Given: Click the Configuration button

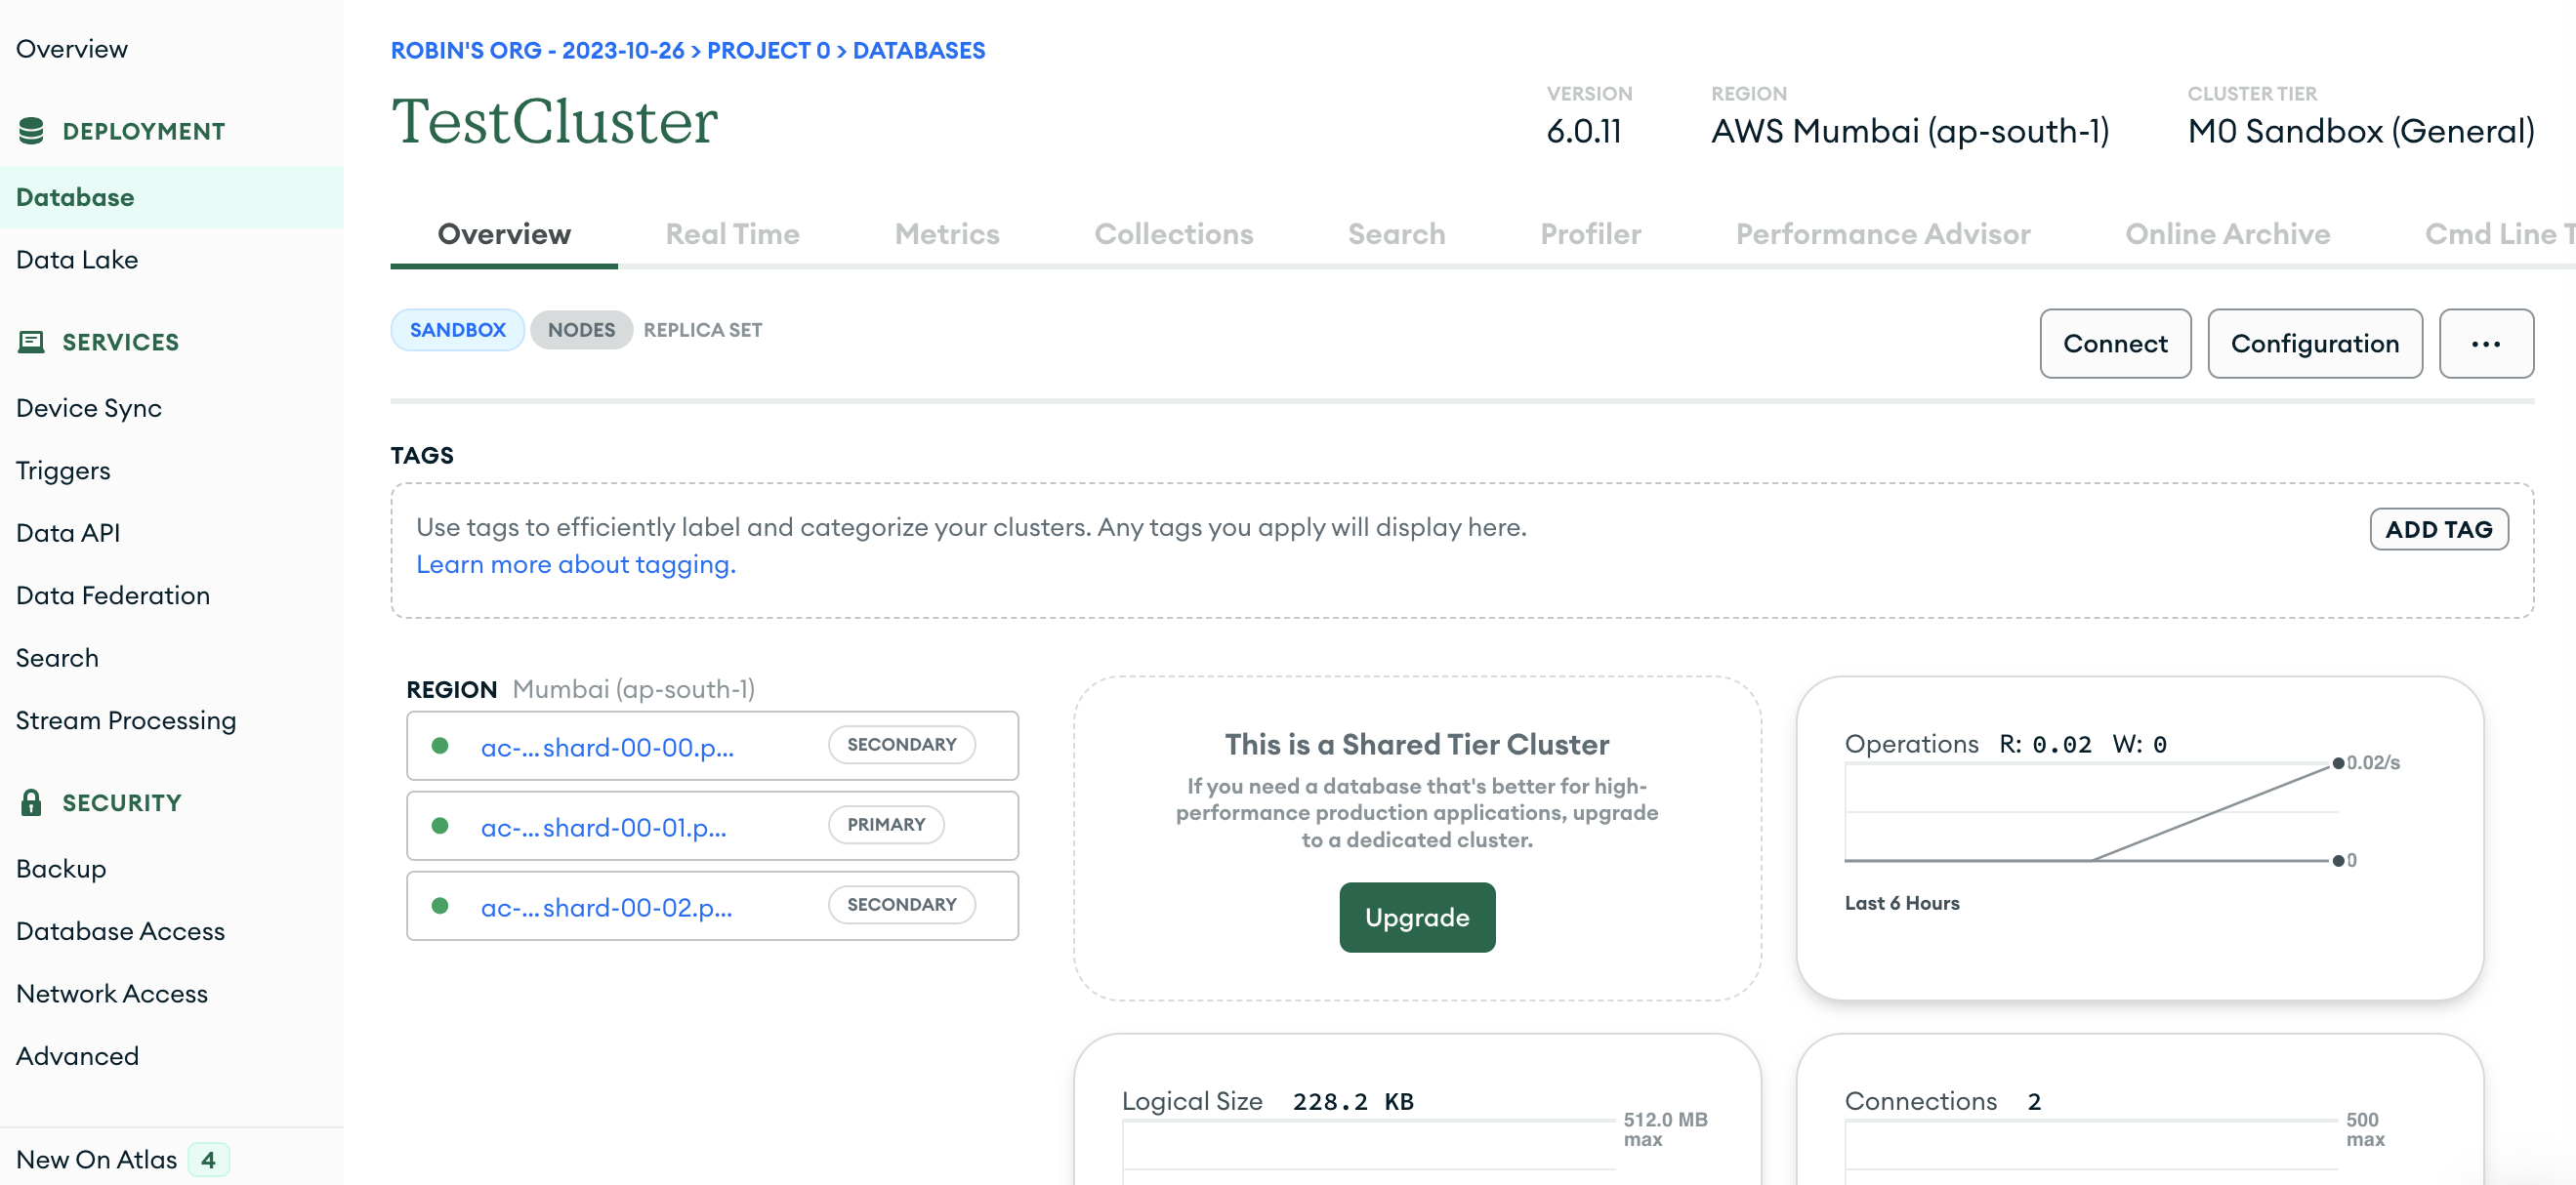Looking at the screenshot, I should [2314, 344].
